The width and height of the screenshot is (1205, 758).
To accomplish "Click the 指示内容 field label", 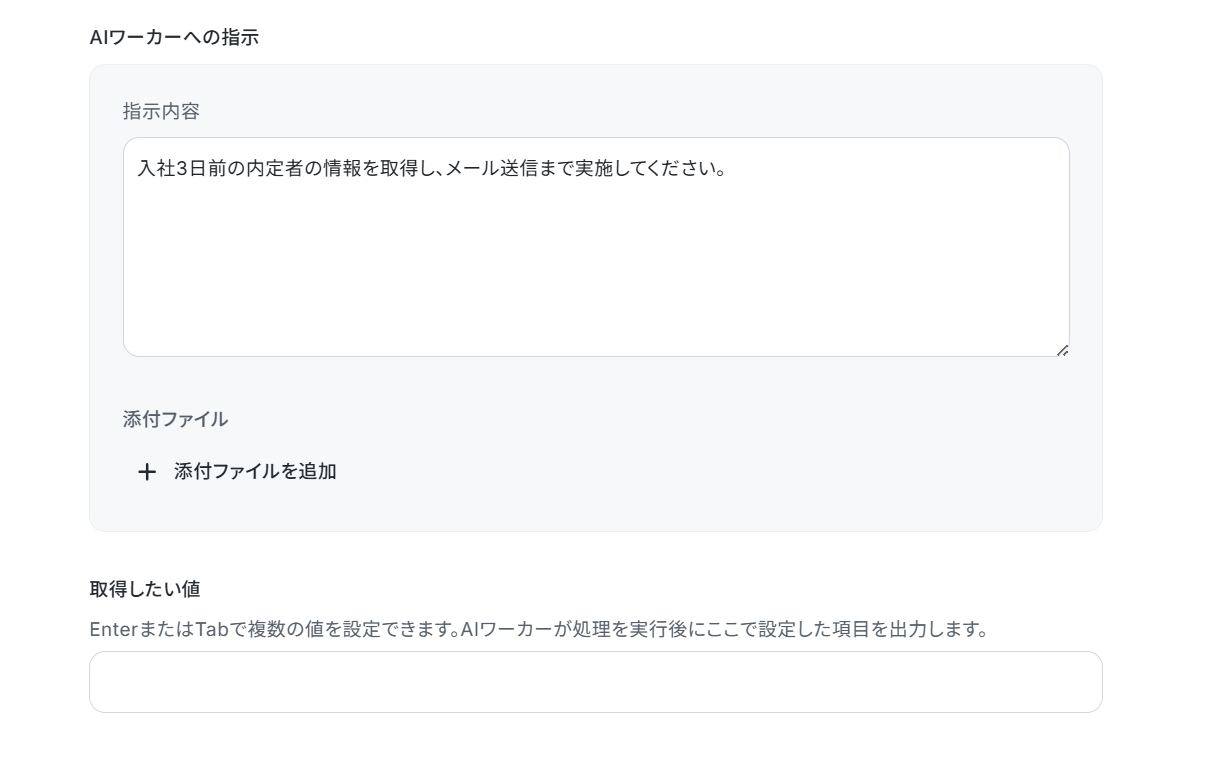I will pyautogui.click(x=161, y=111).
